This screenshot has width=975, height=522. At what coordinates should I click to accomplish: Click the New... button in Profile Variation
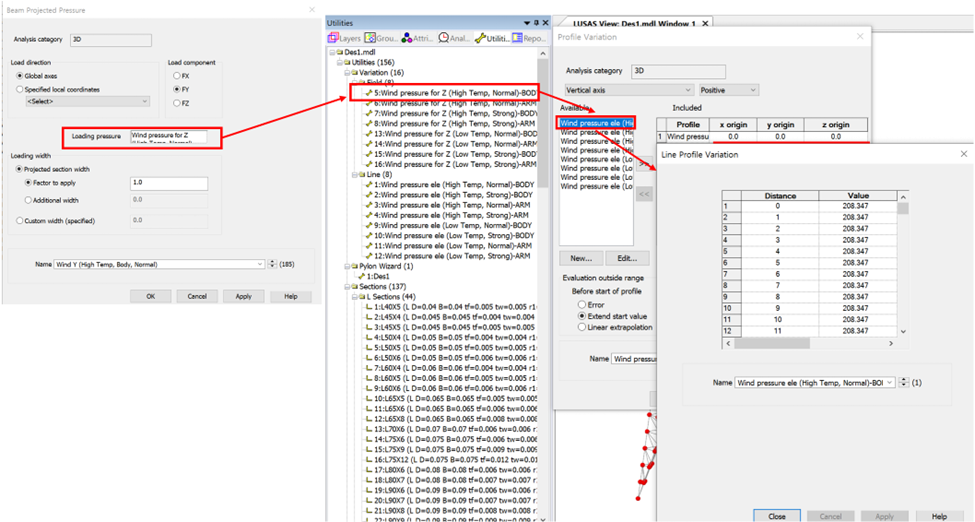[580, 258]
